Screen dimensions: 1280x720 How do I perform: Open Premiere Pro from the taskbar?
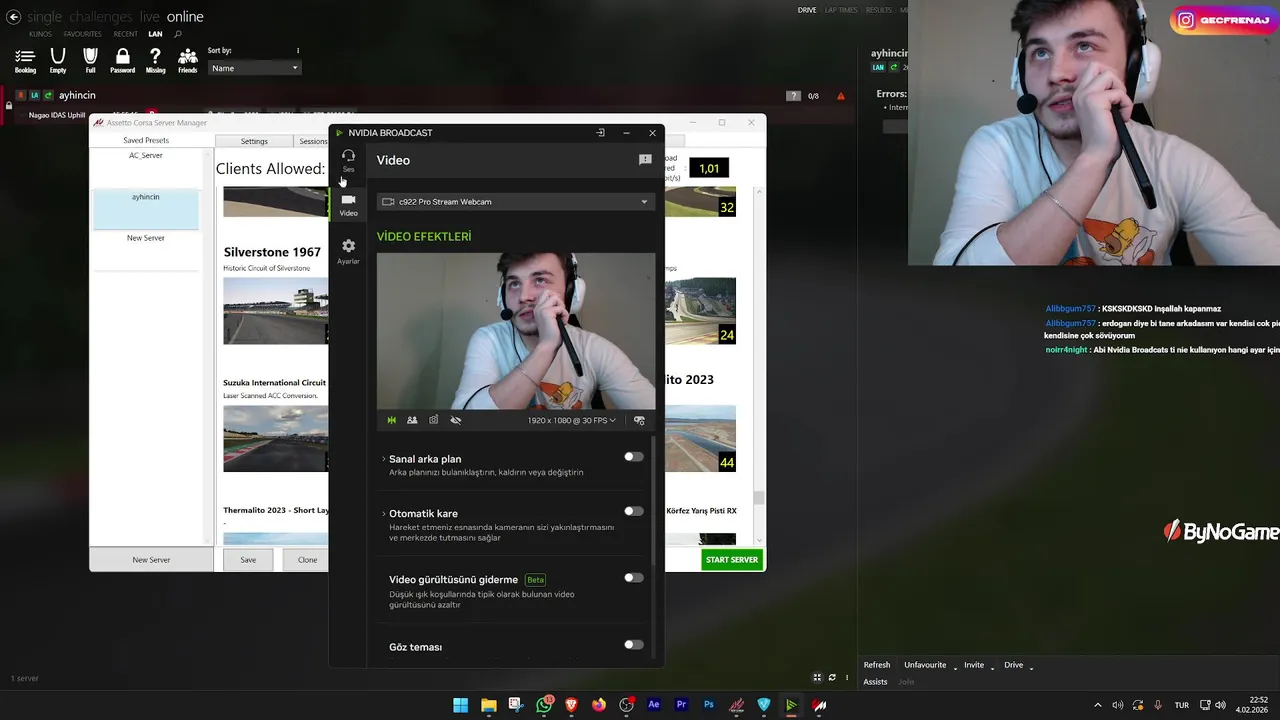click(x=682, y=705)
